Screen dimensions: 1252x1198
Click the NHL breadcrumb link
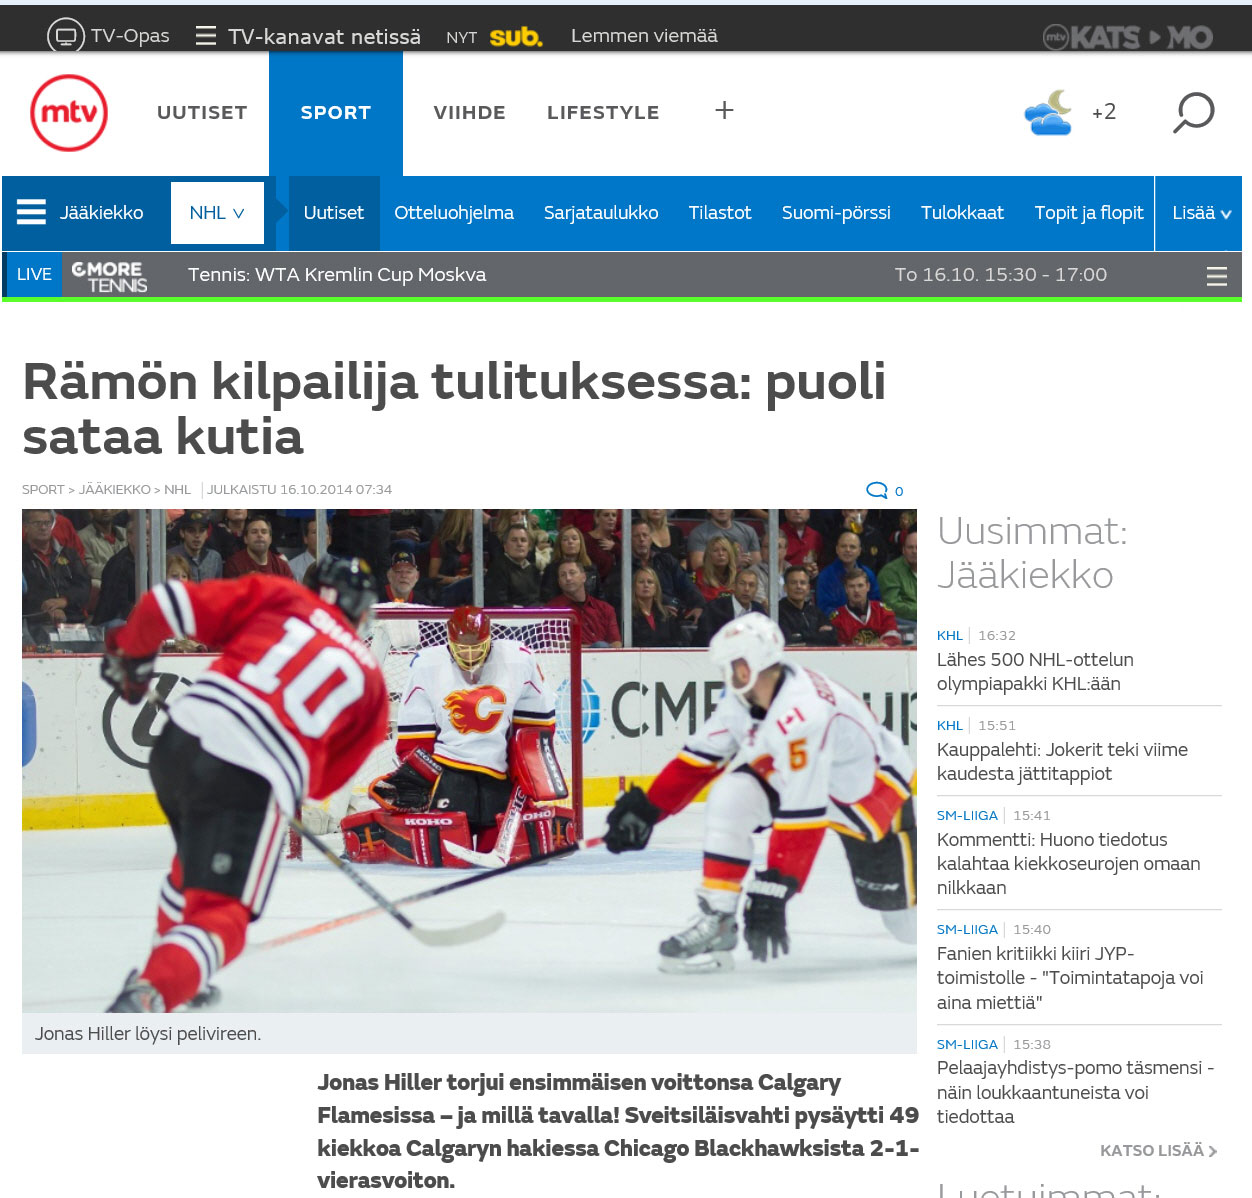[x=177, y=490]
